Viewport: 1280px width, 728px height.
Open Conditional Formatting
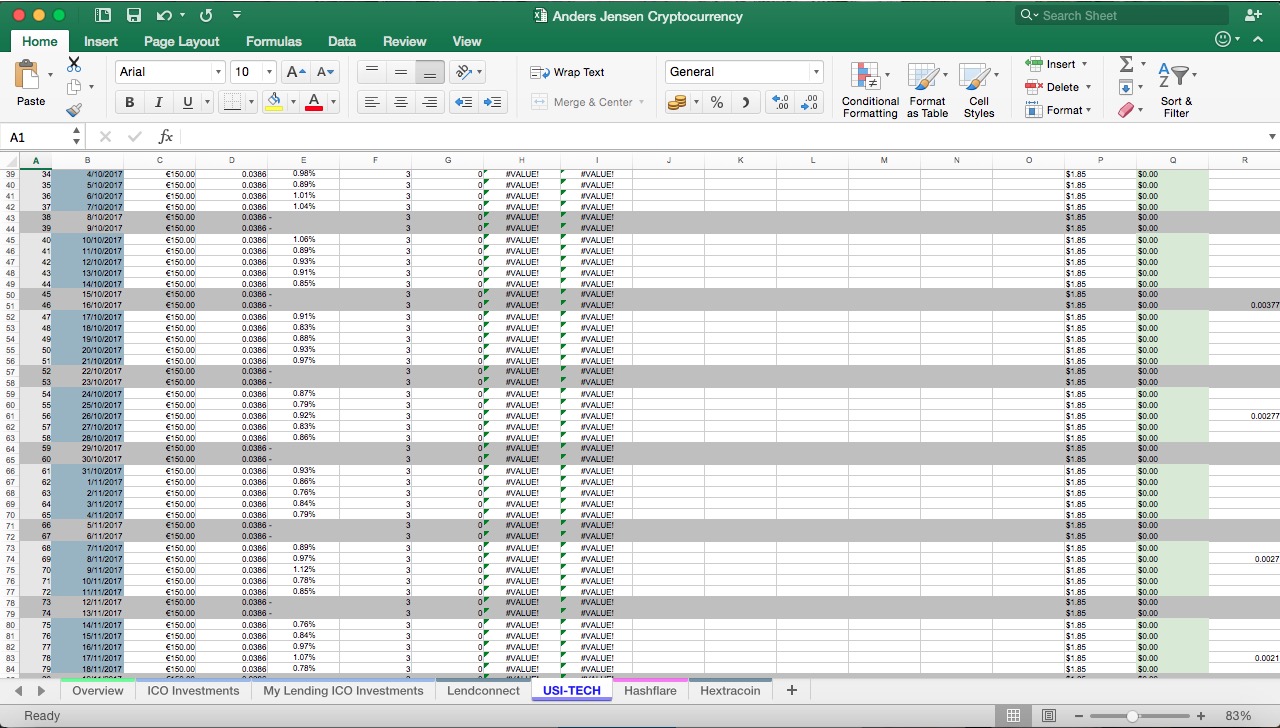[870, 90]
